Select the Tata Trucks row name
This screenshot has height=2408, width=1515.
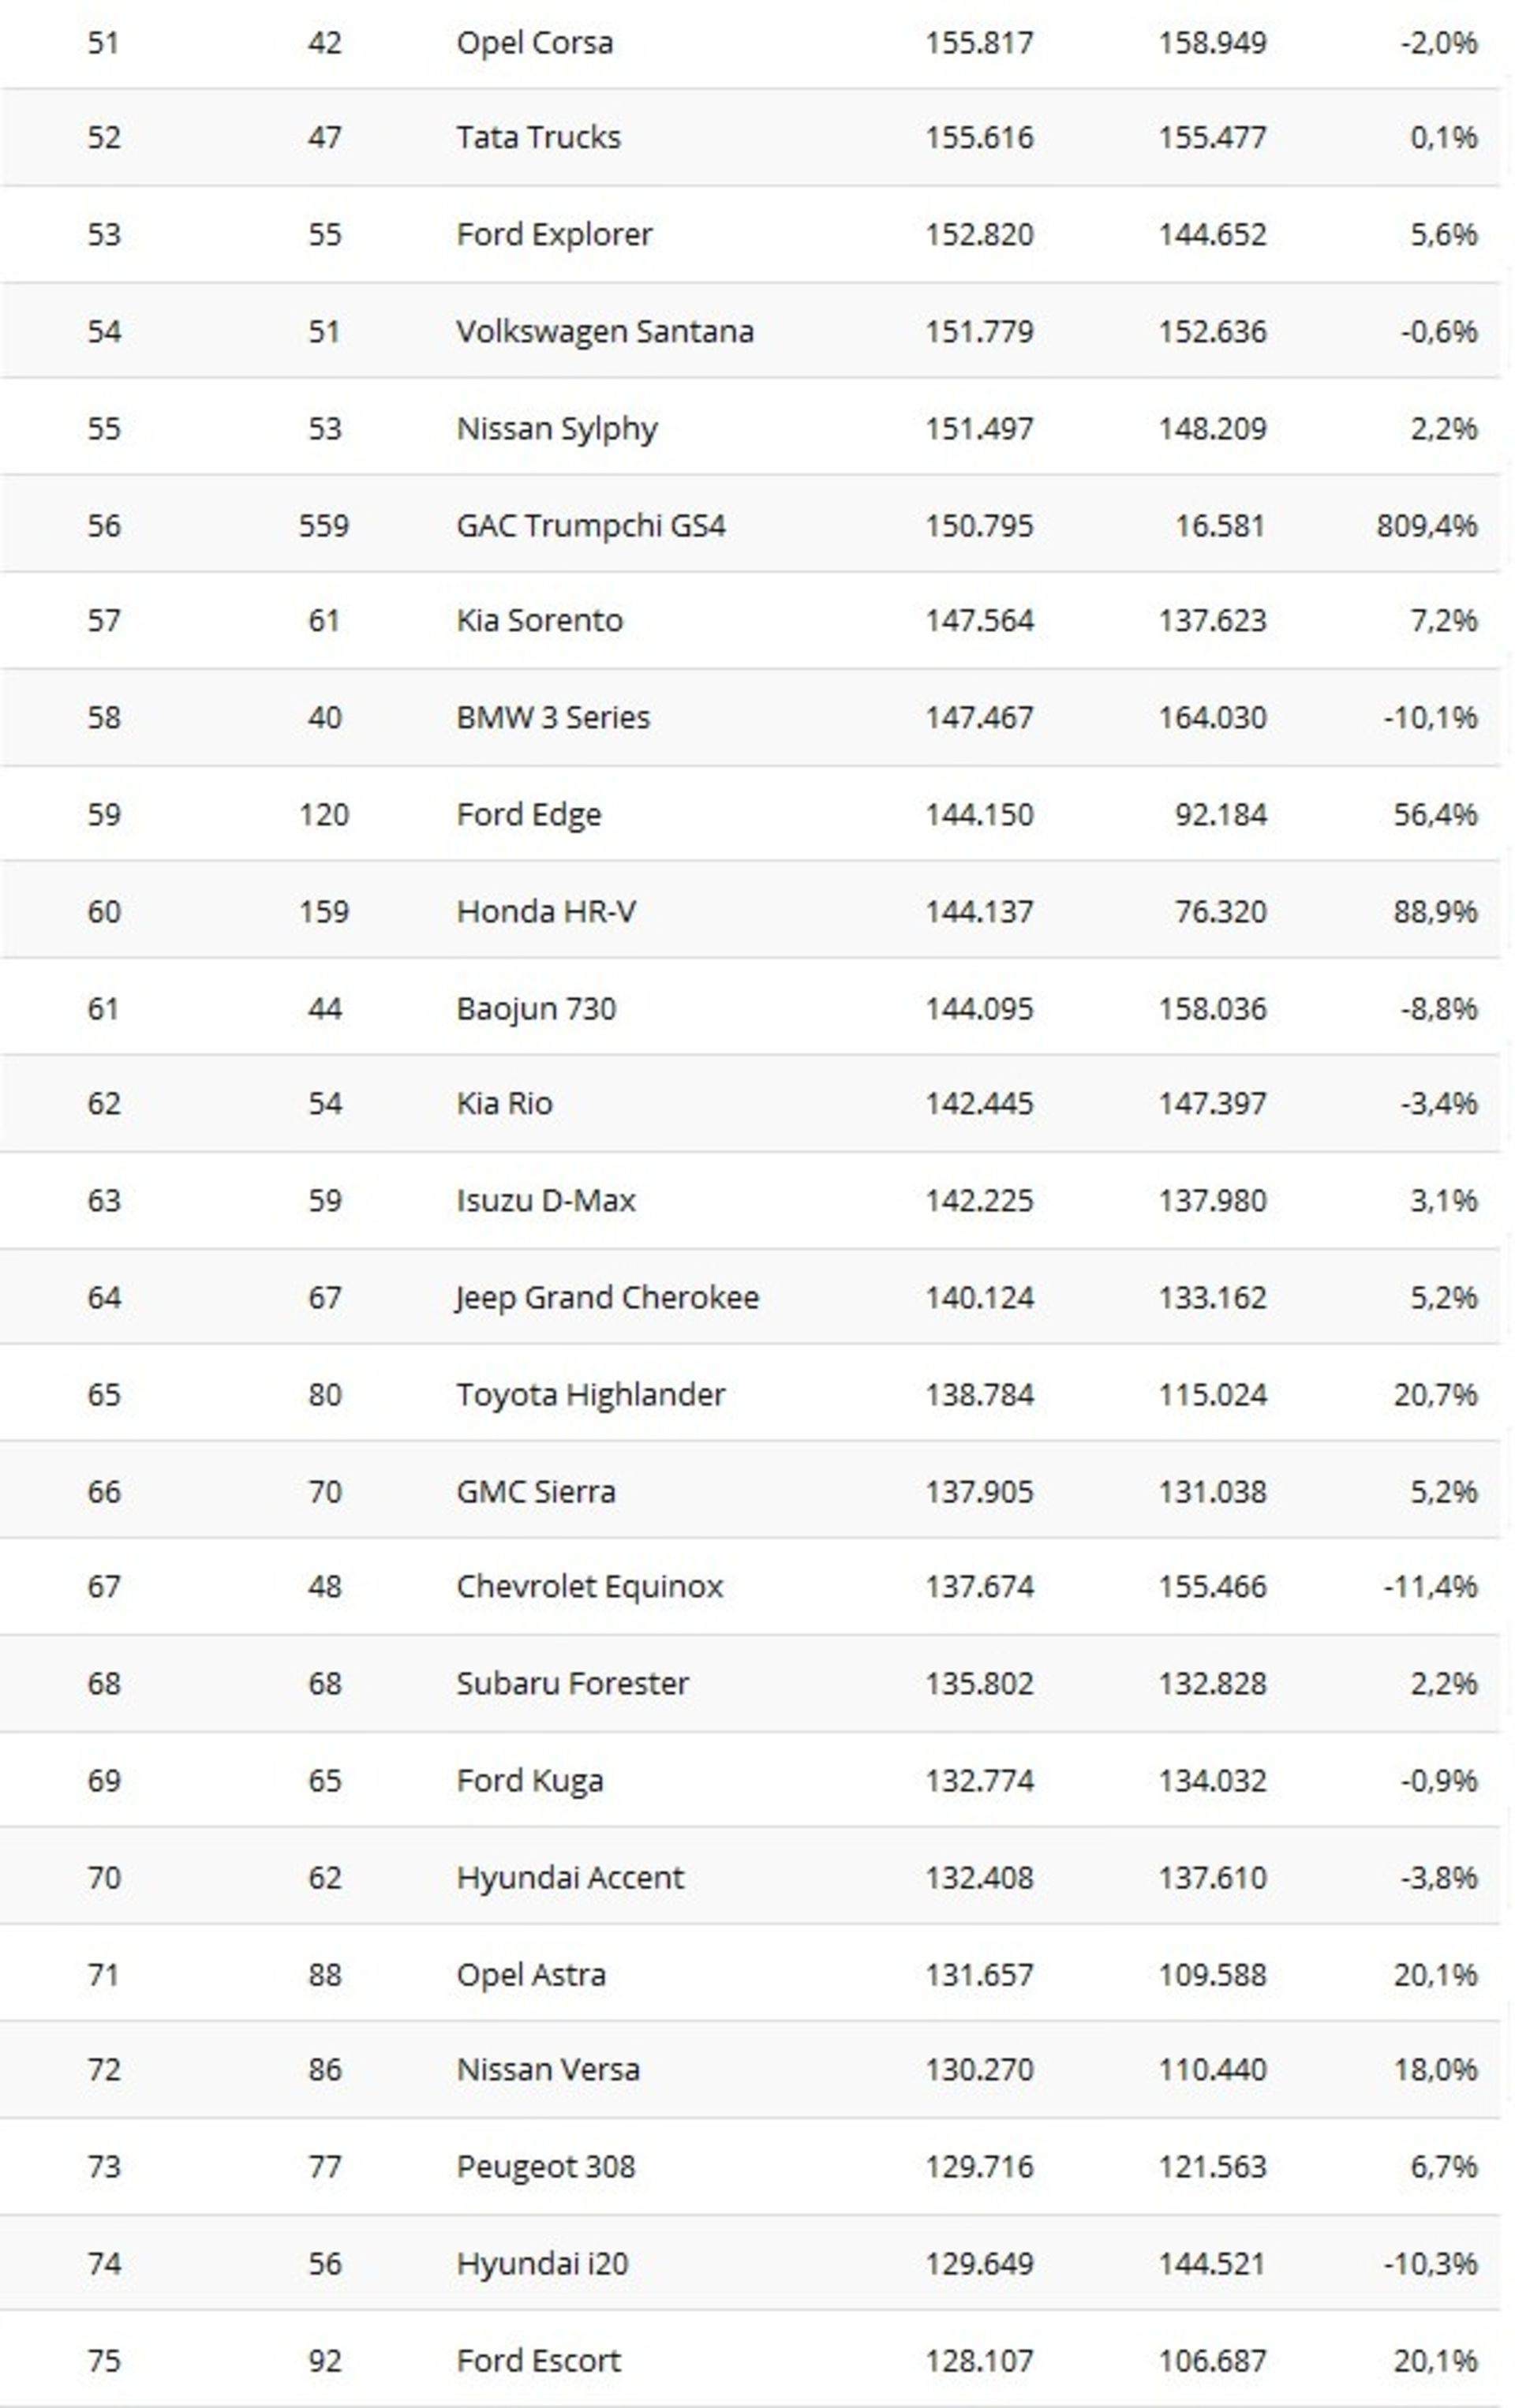click(538, 137)
